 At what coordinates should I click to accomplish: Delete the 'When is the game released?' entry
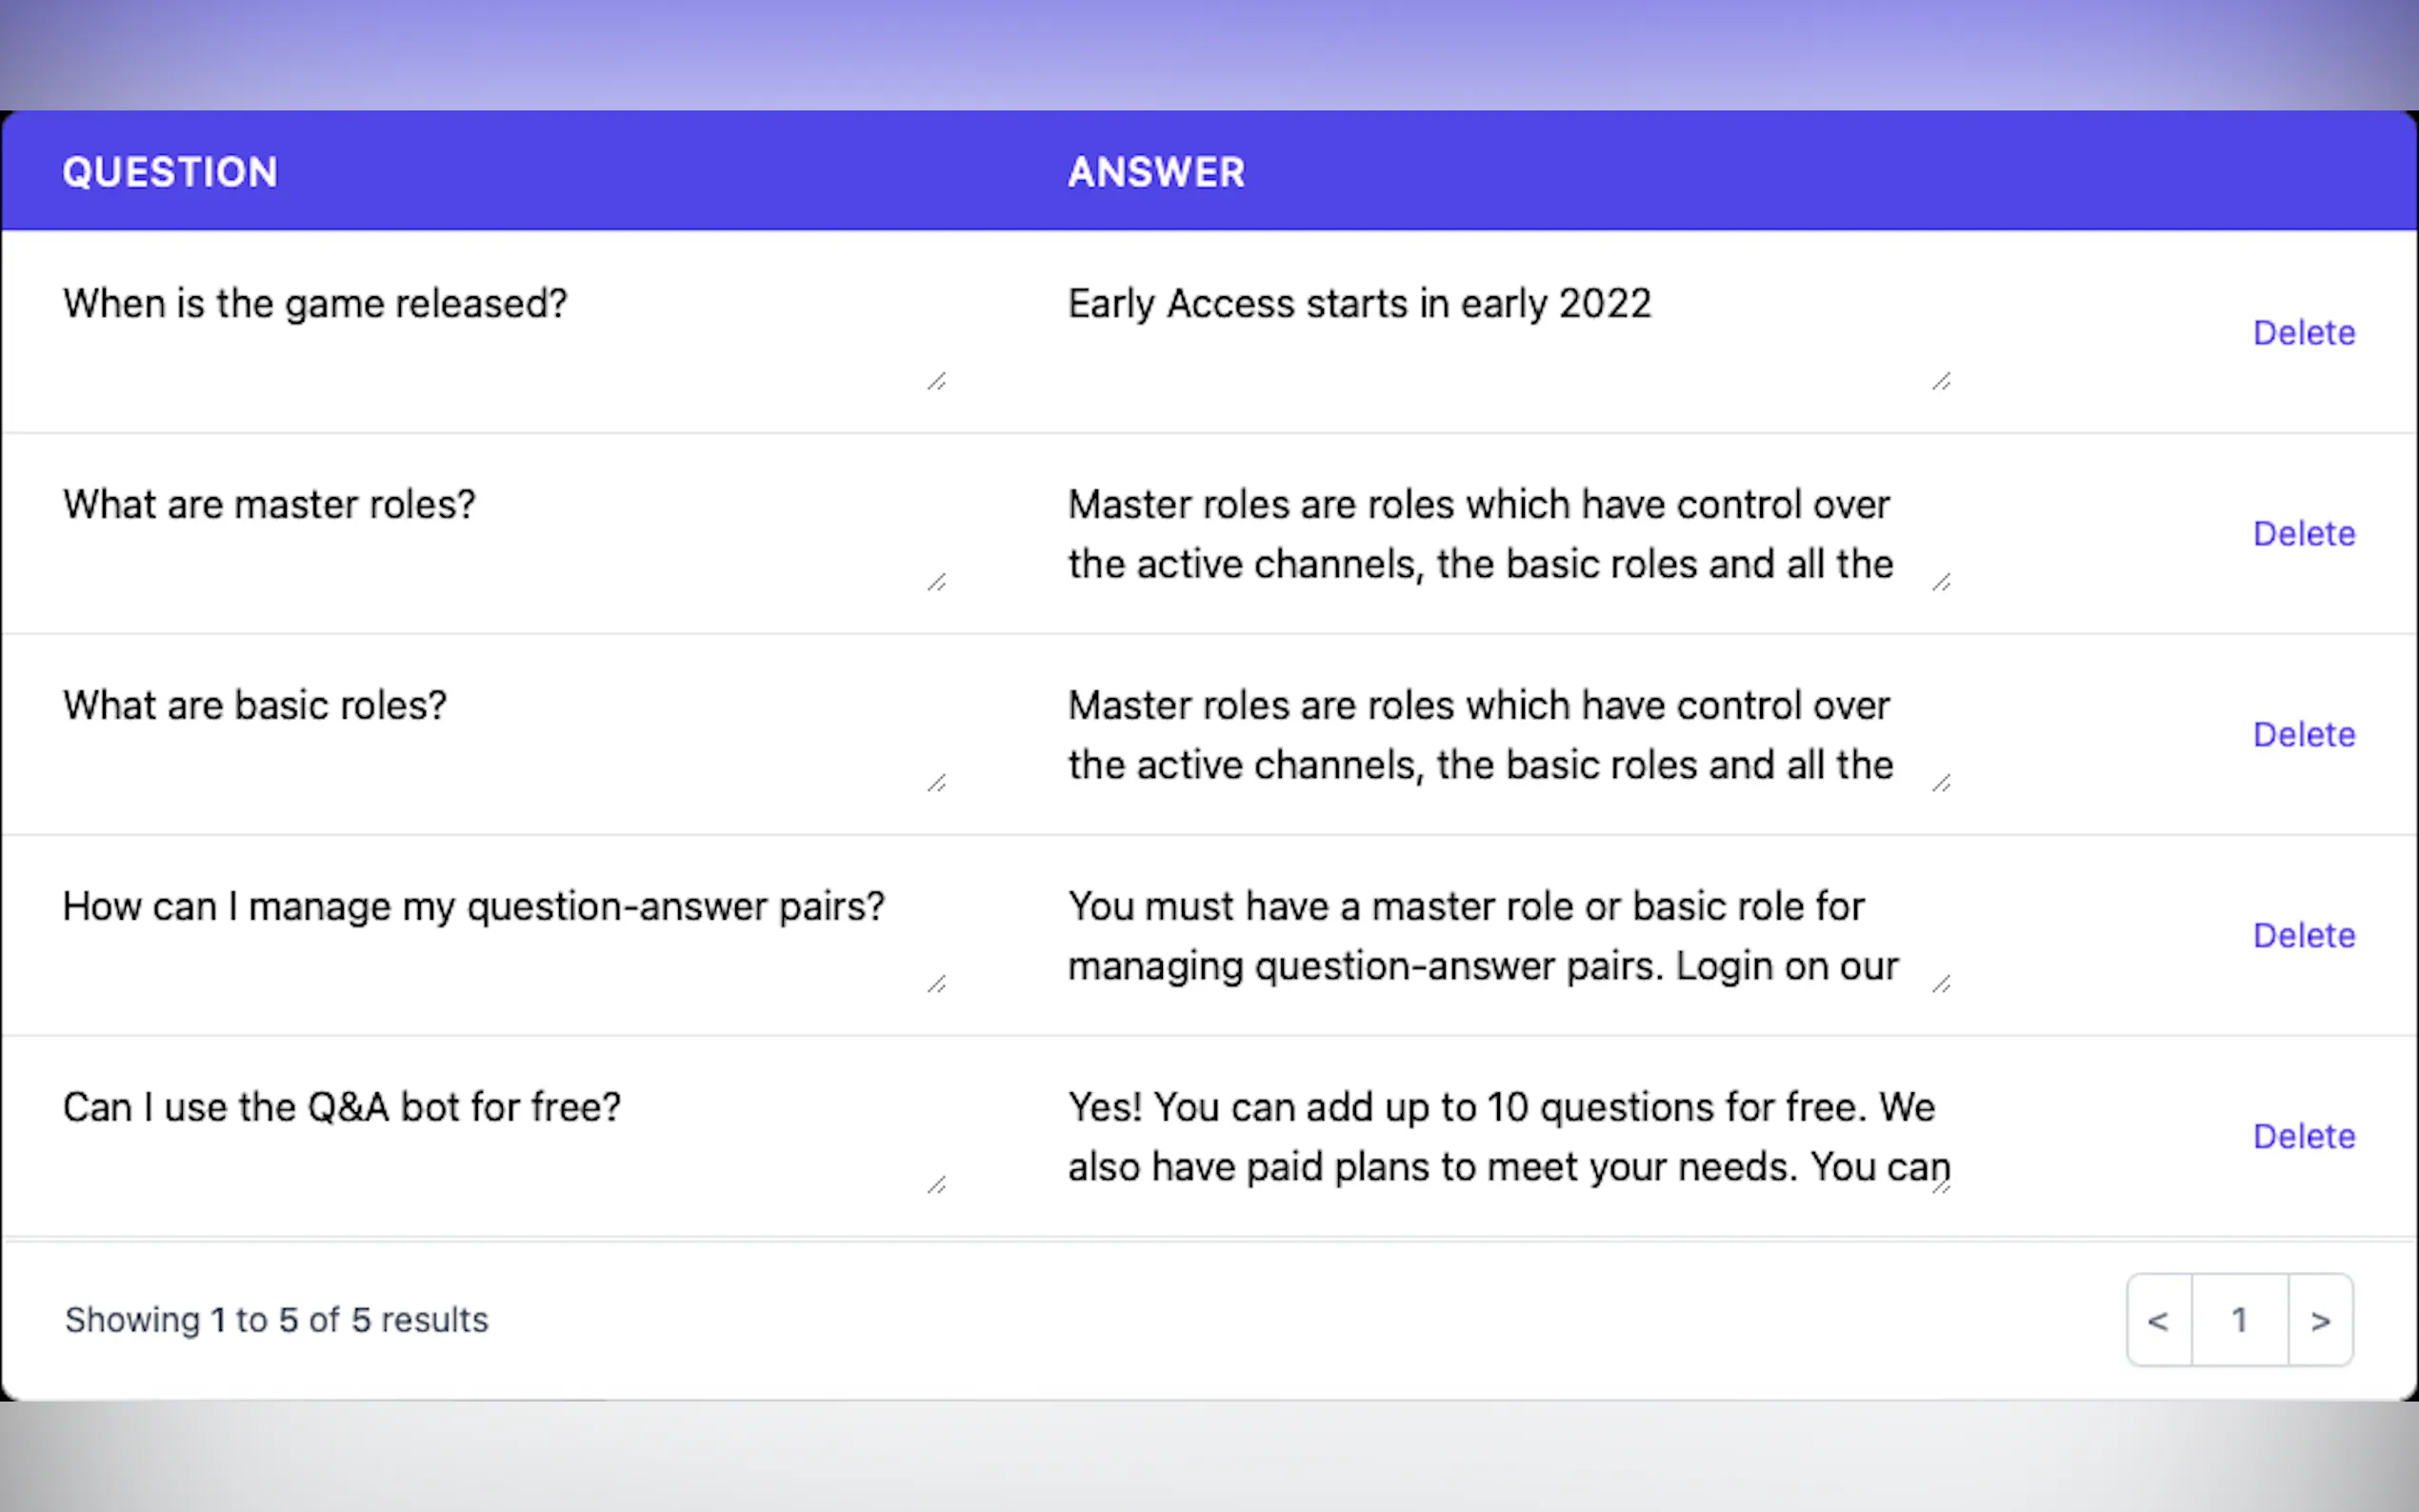[2303, 333]
